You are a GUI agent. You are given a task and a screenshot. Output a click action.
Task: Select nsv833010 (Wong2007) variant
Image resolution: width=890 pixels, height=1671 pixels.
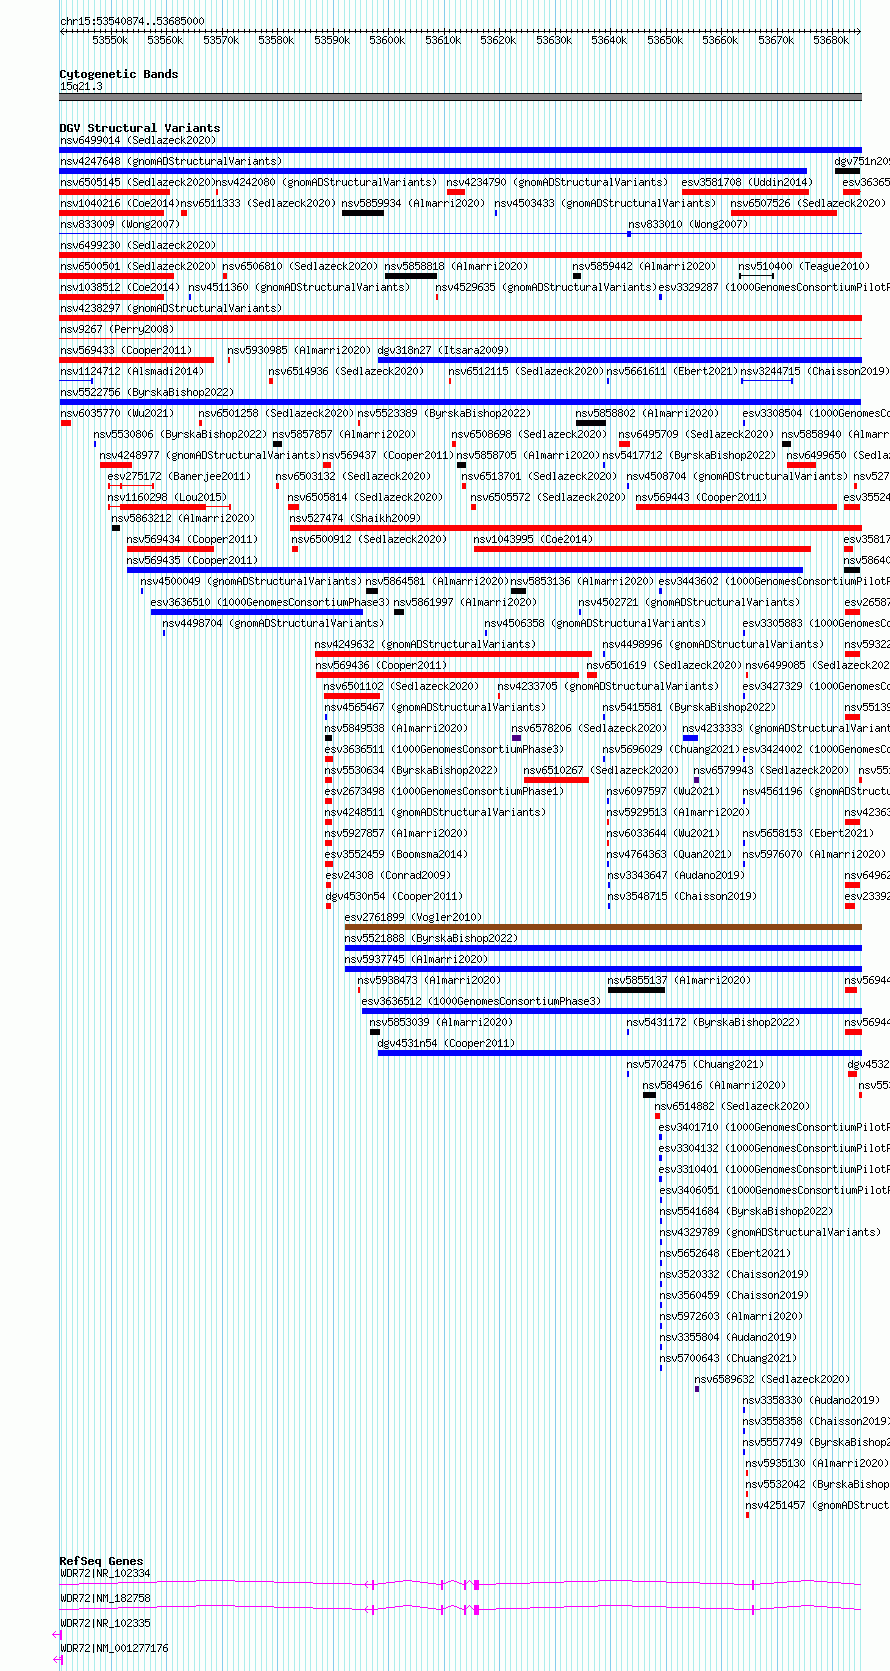tap(687, 224)
